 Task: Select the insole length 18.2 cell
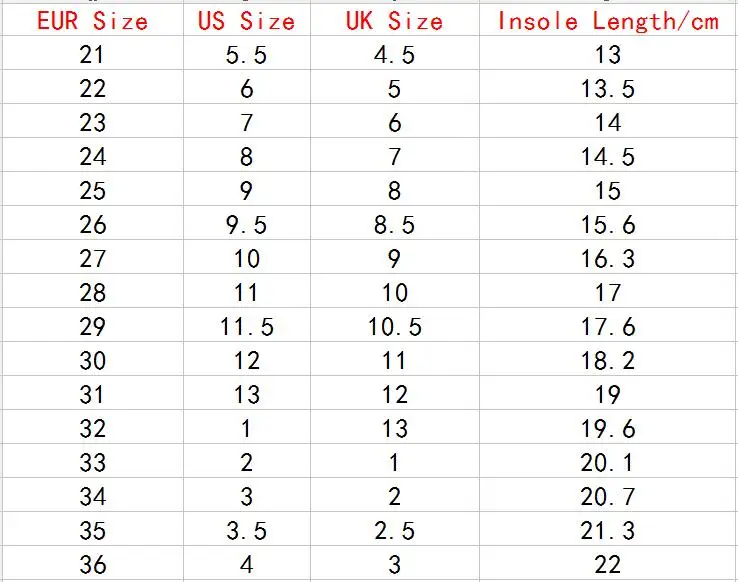pyautogui.click(x=608, y=359)
